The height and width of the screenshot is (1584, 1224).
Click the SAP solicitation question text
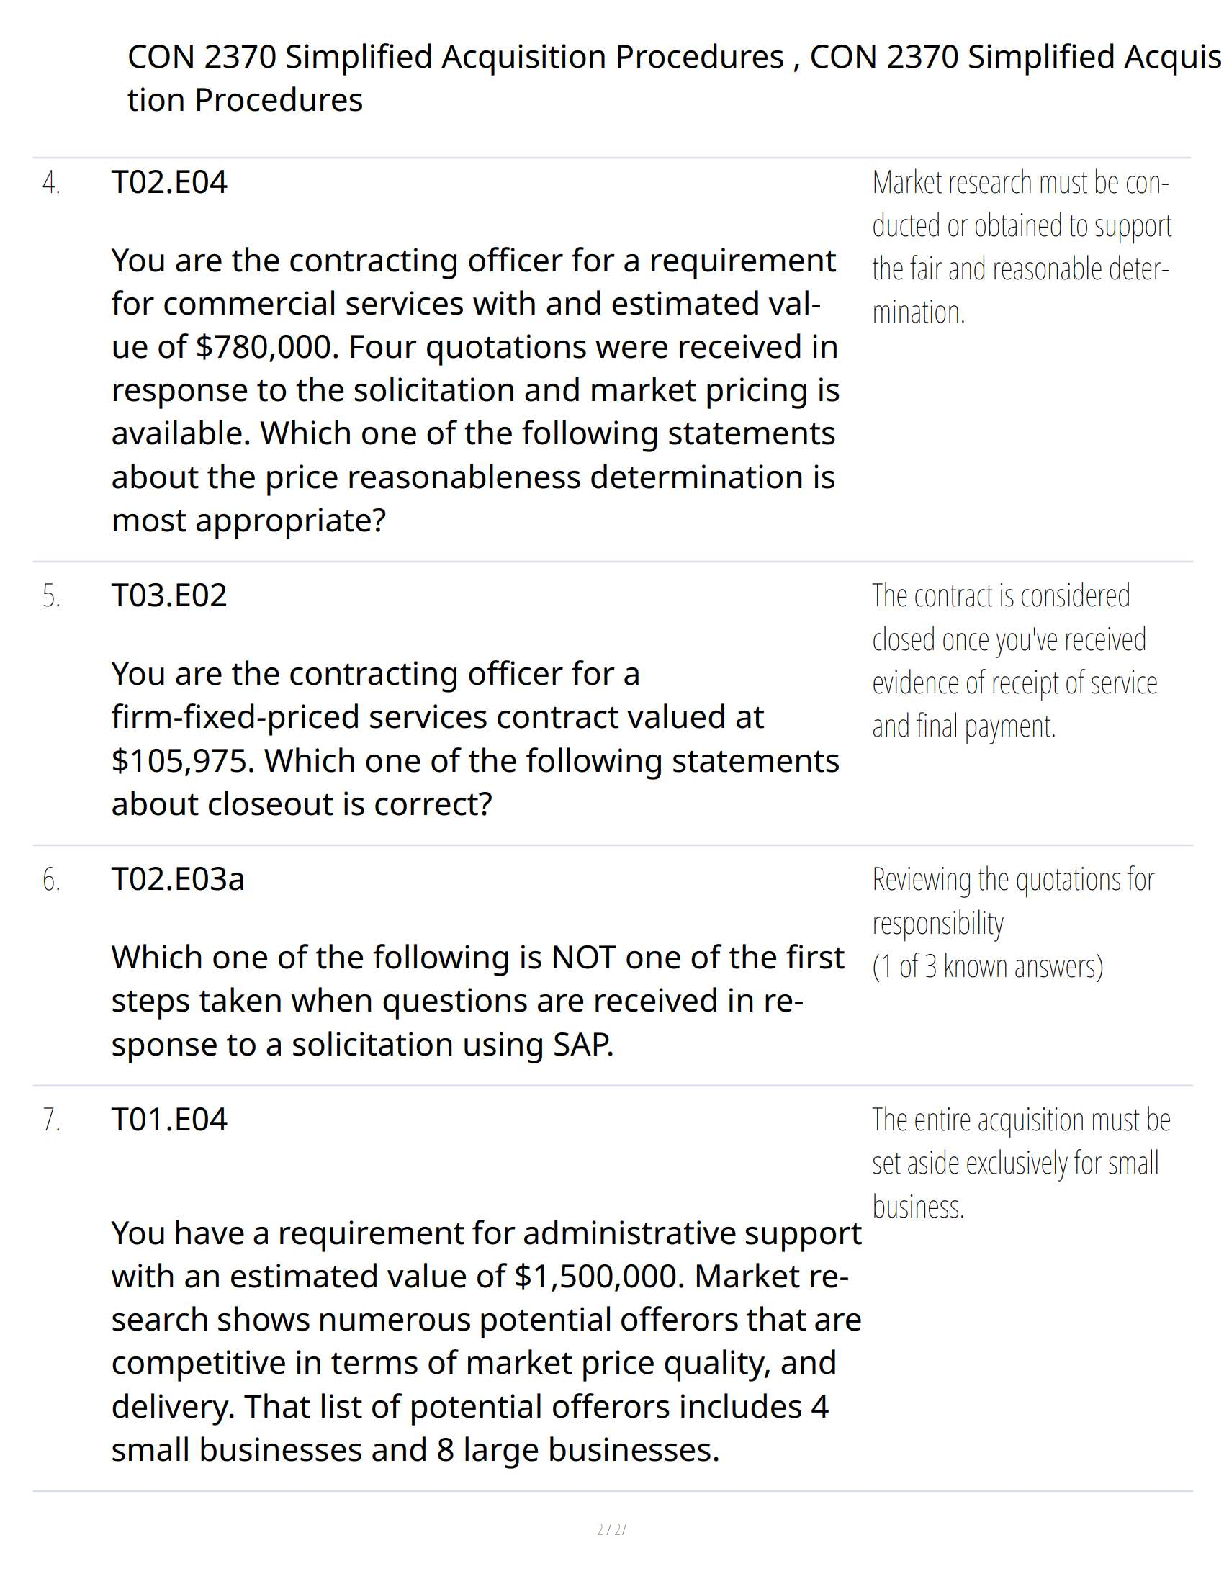[477, 1001]
